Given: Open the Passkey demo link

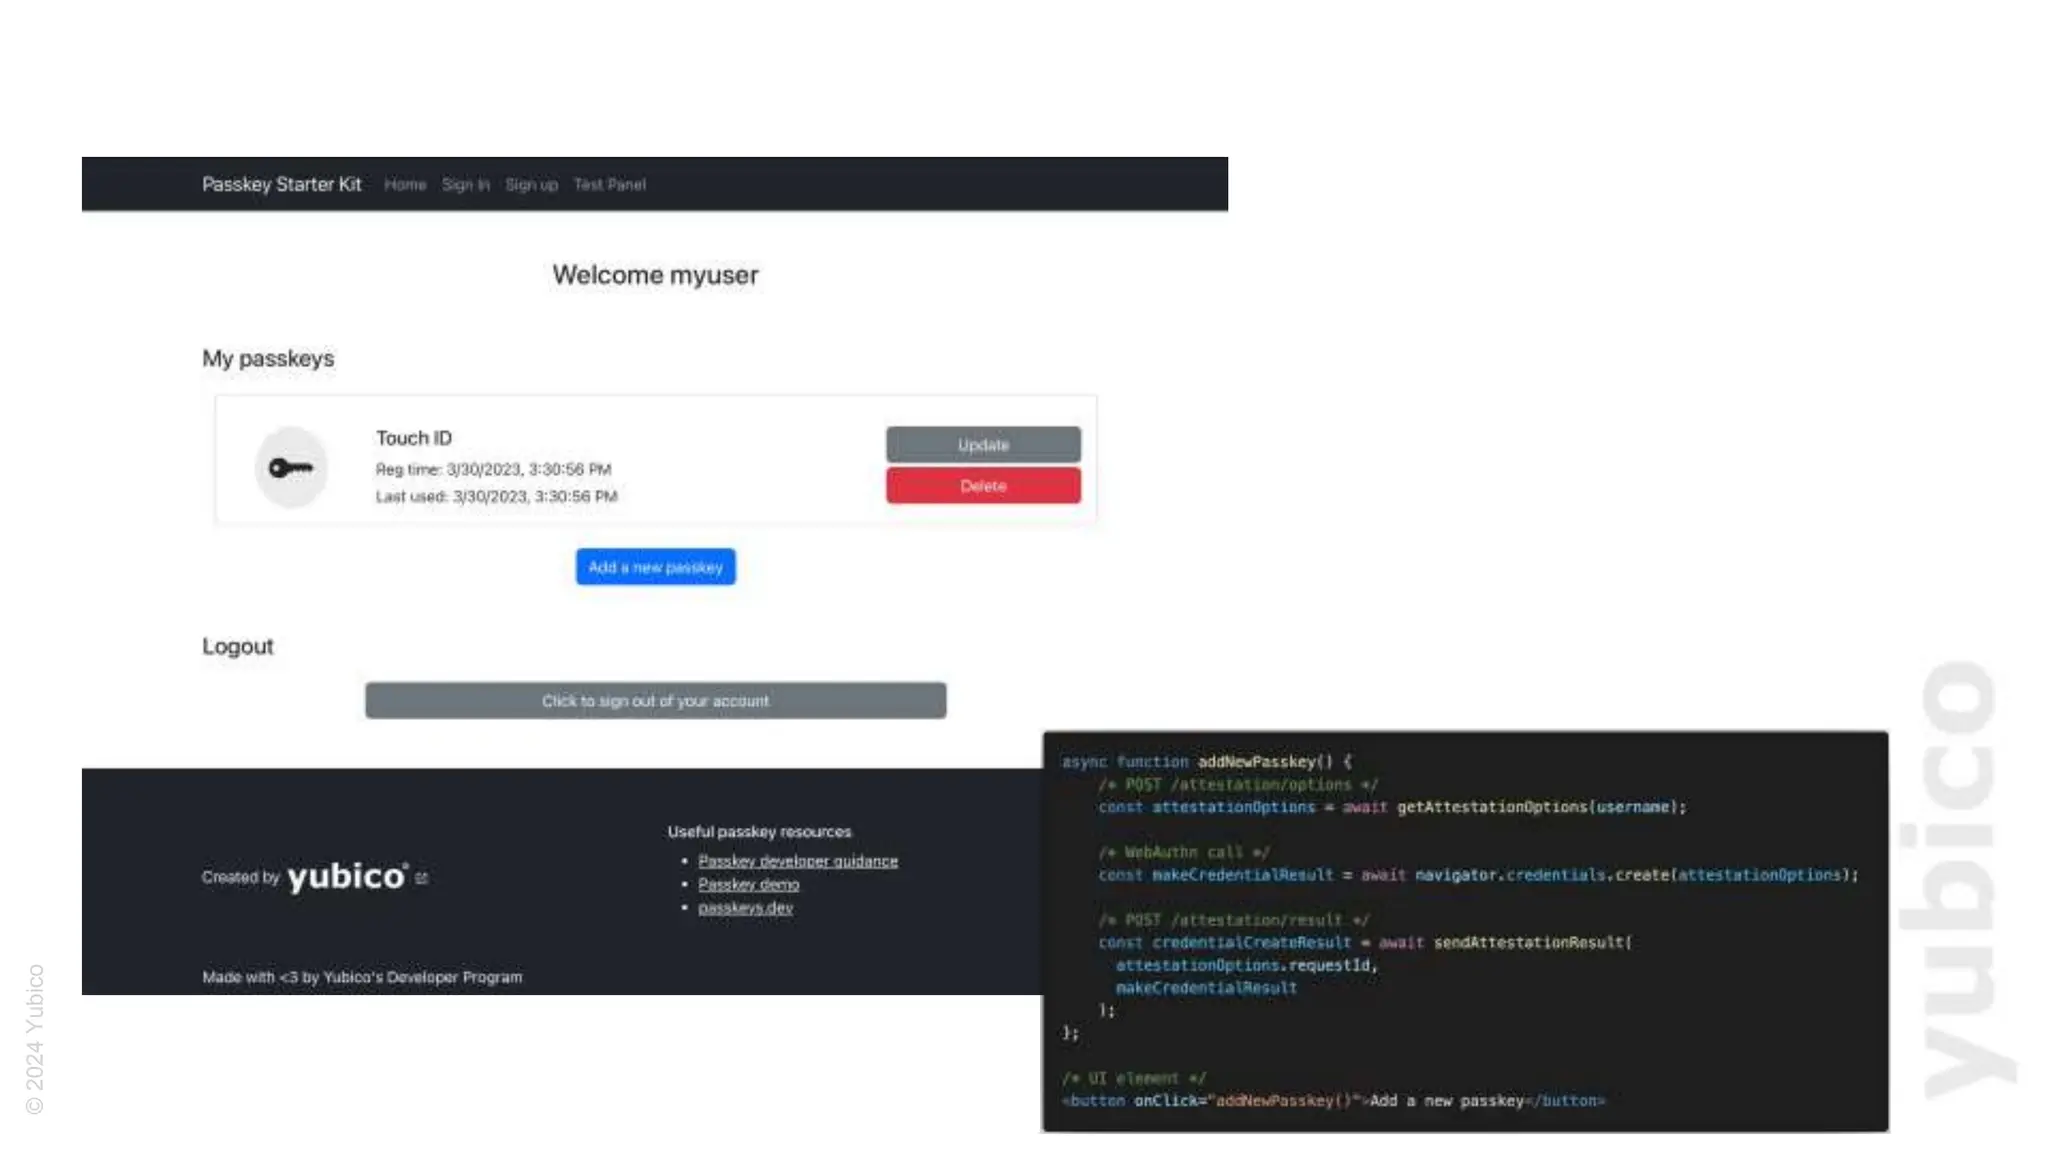Looking at the screenshot, I should click(x=748, y=885).
